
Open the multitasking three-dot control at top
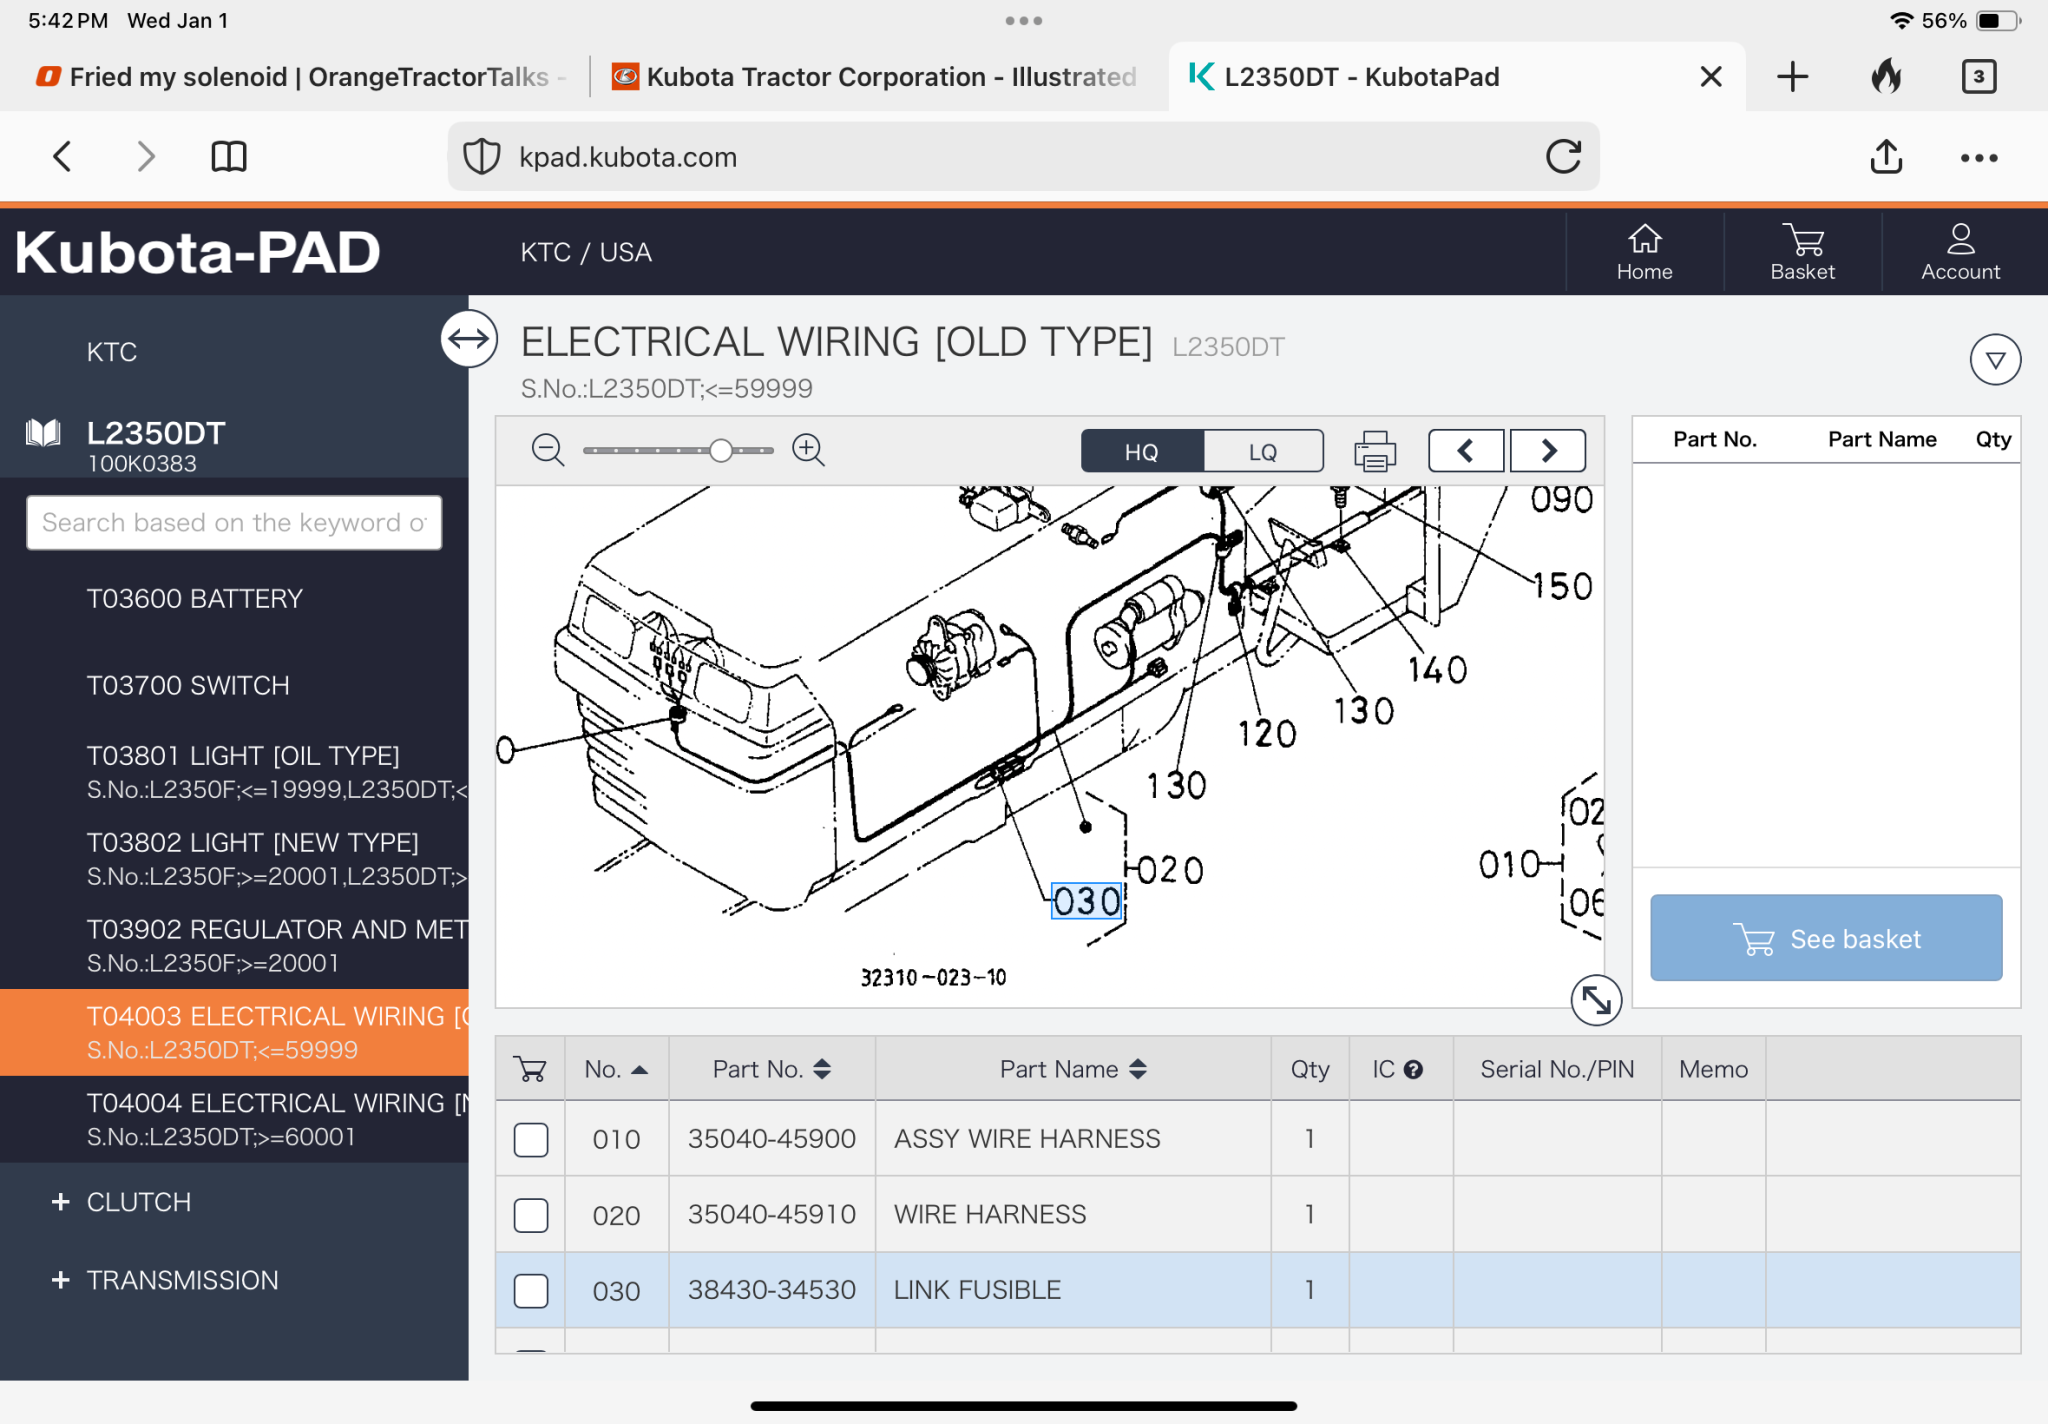point(1024,20)
